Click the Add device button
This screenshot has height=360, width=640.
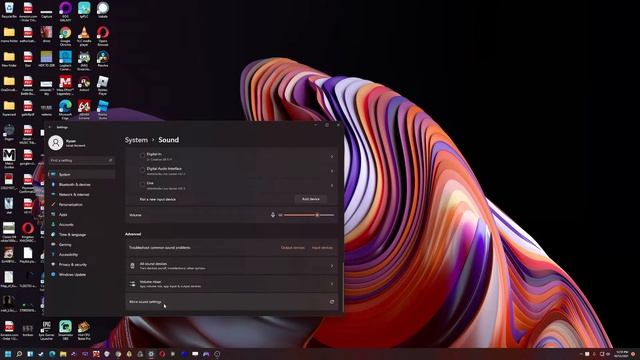coord(311,199)
